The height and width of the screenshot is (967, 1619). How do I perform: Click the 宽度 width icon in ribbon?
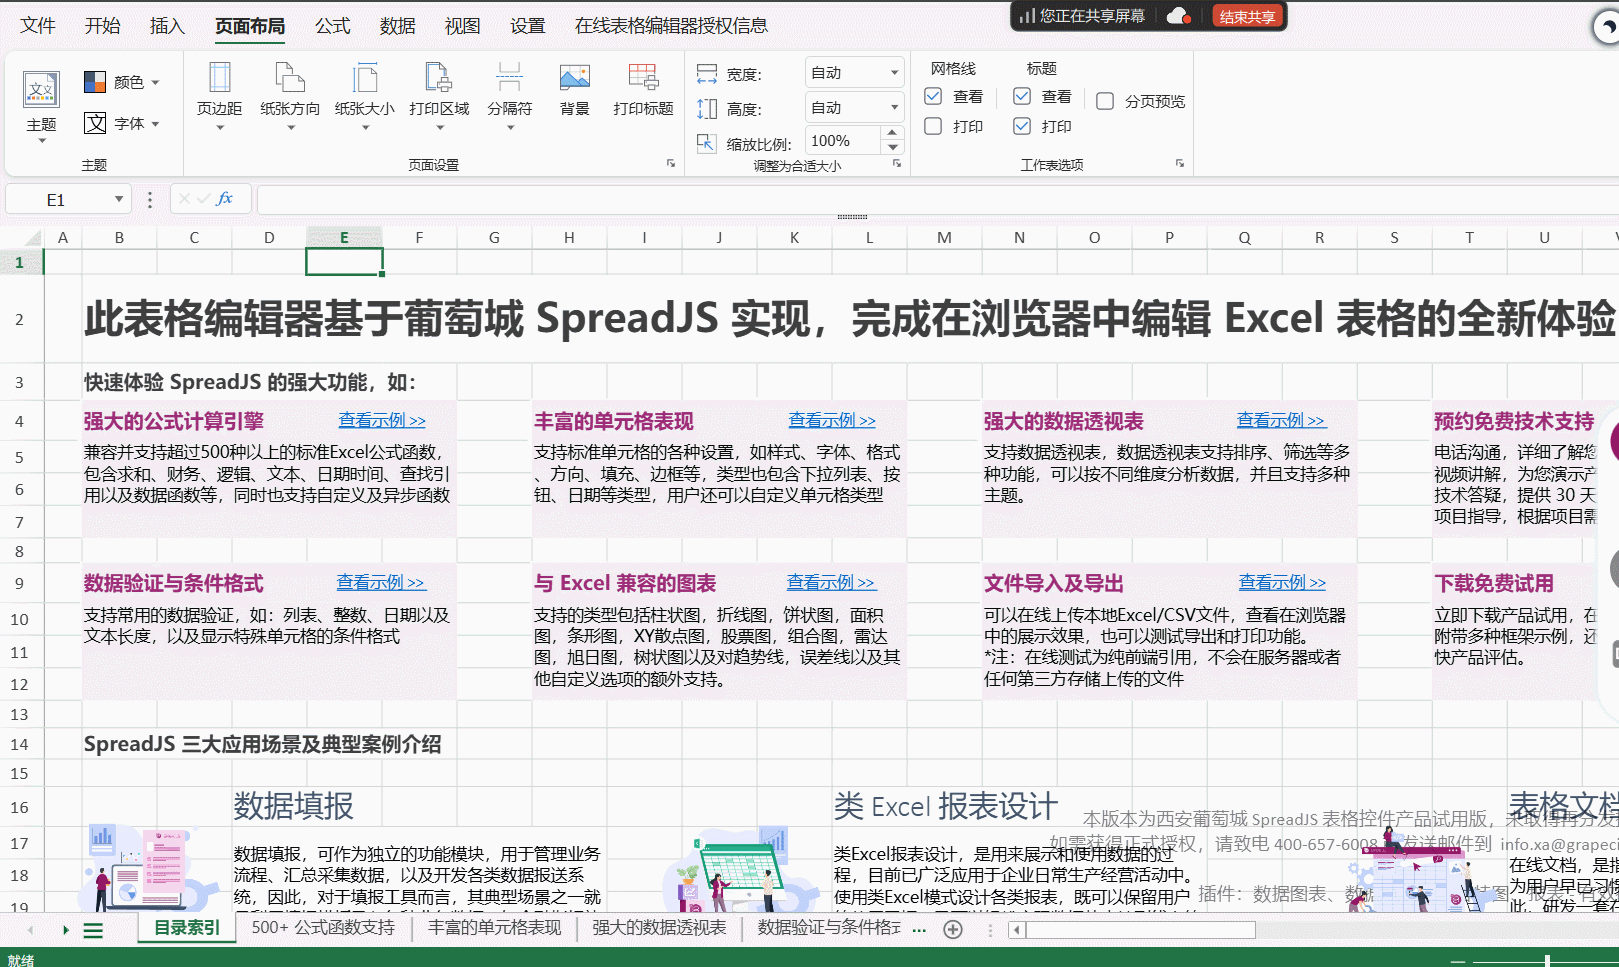[707, 74]
